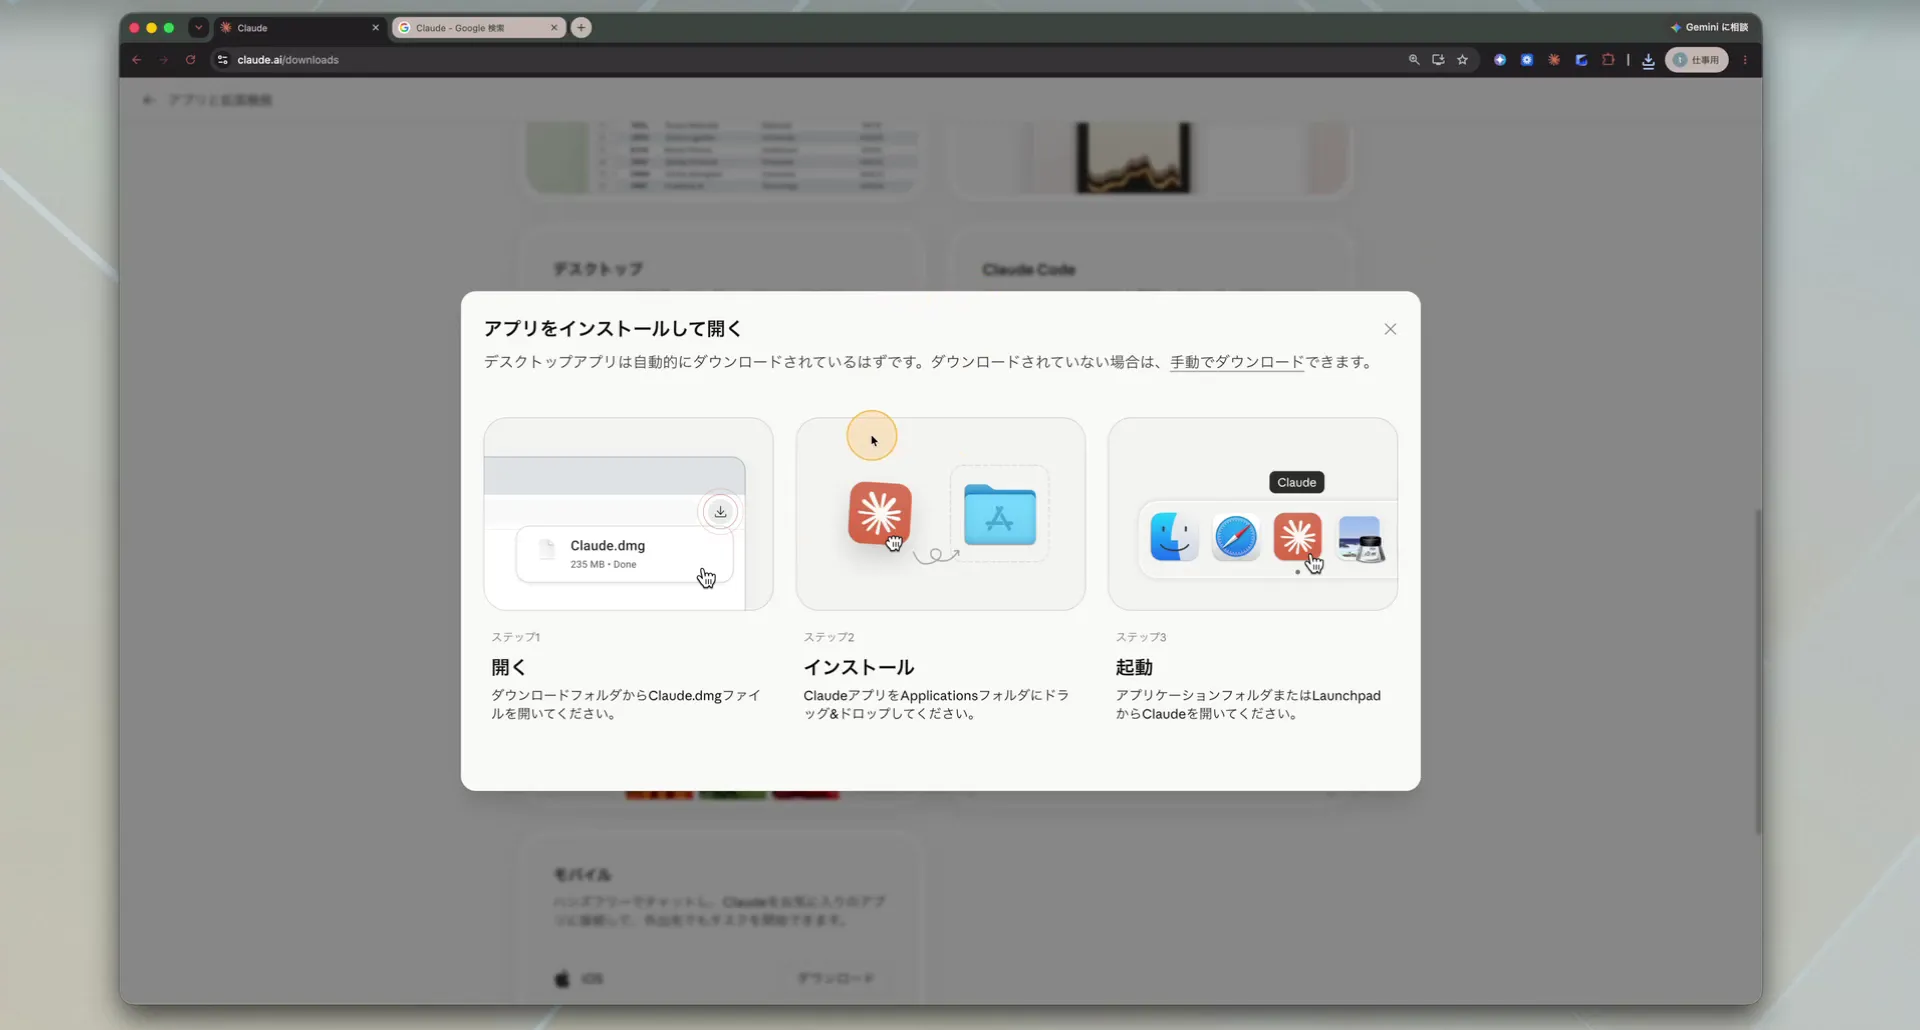Click the heading 起動 under Step 3
Screen dimensions: 1920x1030
click(1134, 667)
